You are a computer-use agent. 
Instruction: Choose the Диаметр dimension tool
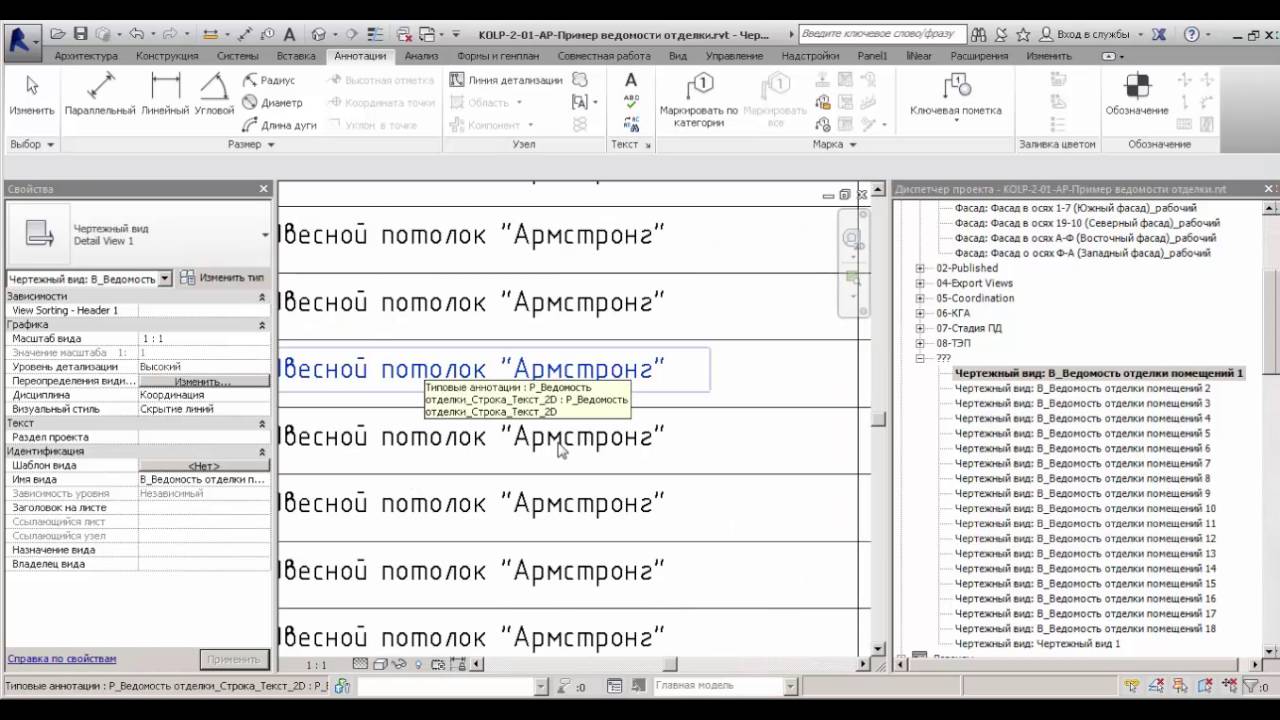[272, 103]
